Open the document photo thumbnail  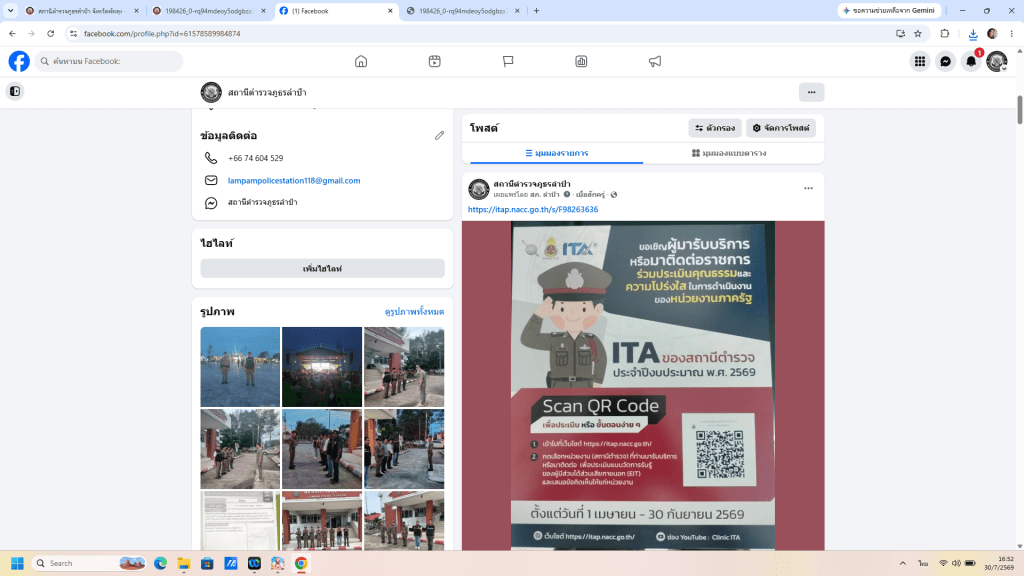point(240,521)
